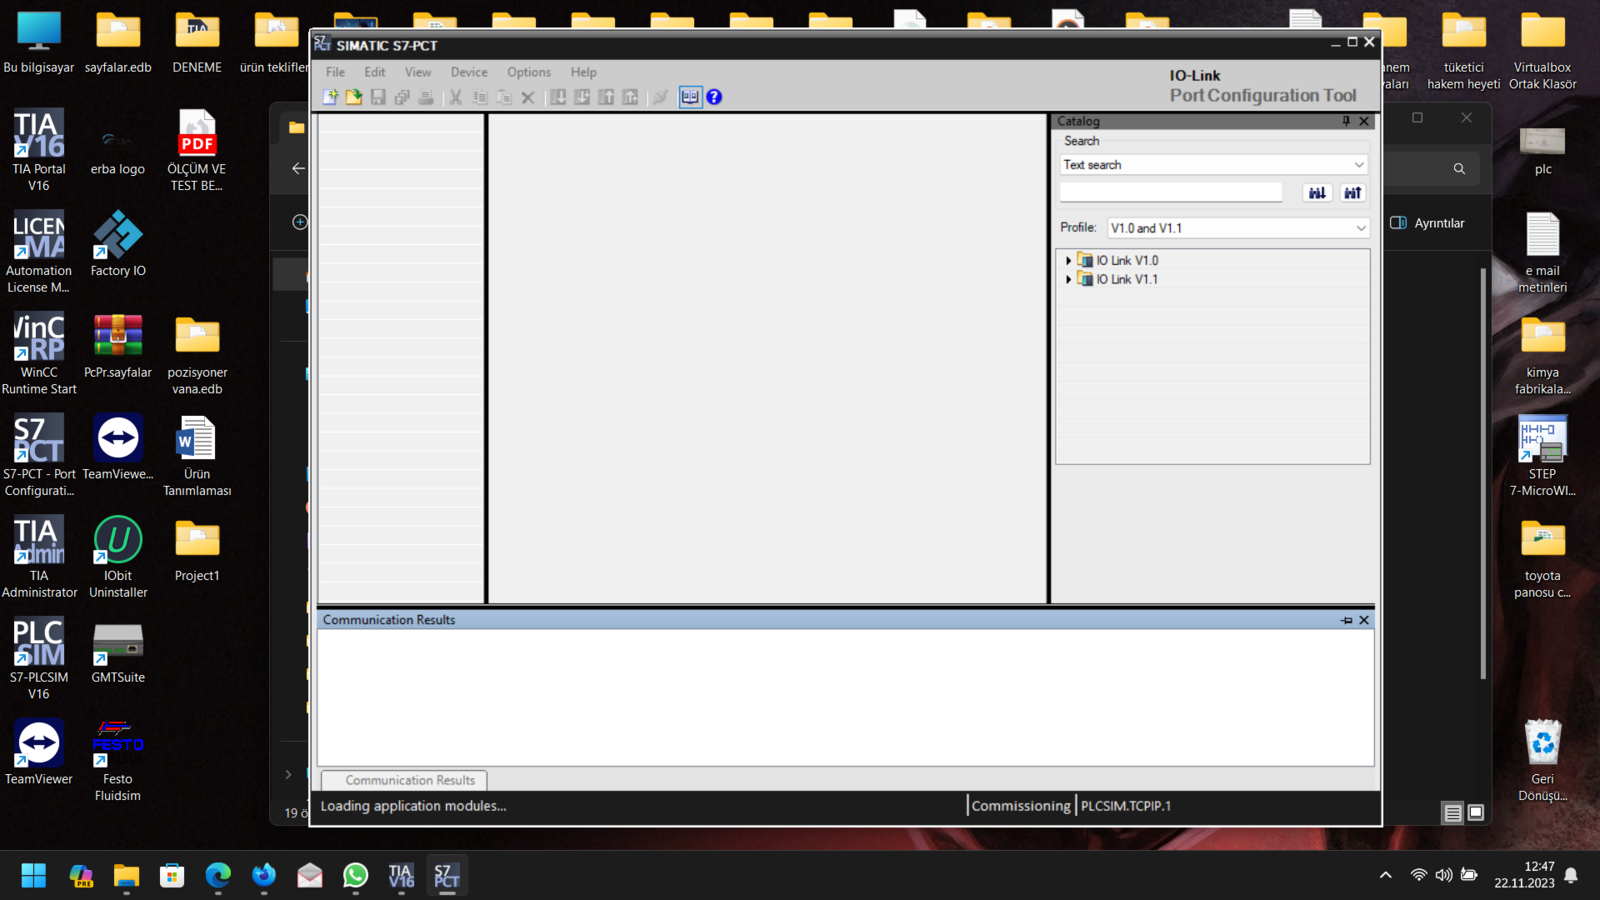Click the Delete X toolbar icon
The width and height of the screenshot is (1600, 900).
click(528, 97)
